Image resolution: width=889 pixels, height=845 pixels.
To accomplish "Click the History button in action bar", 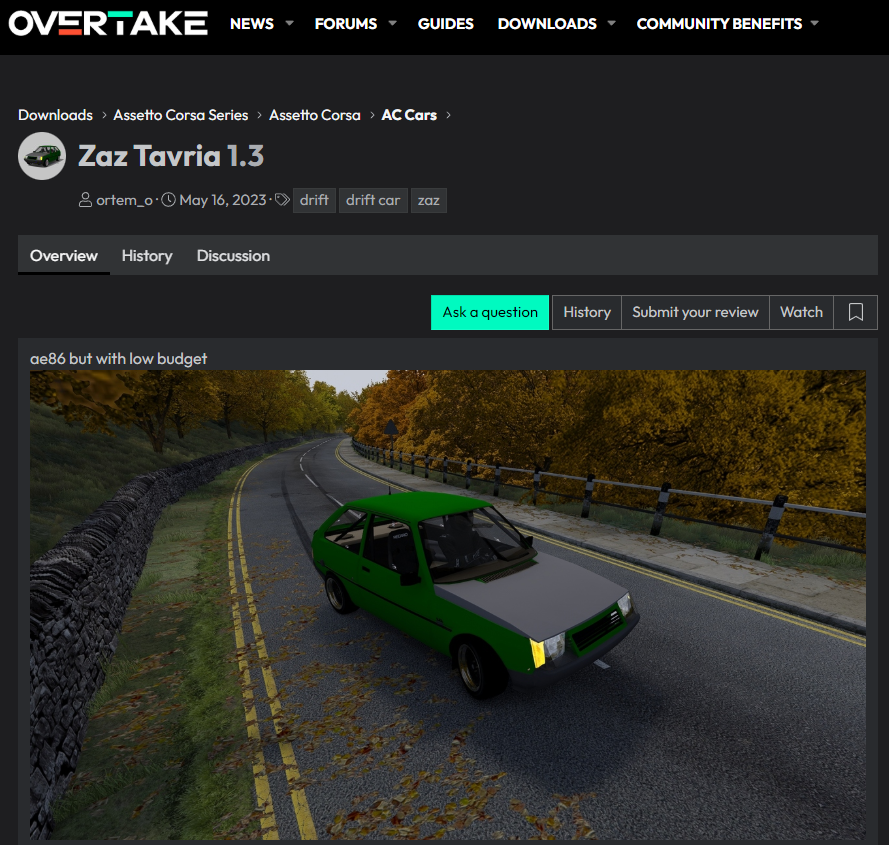I will [x=587, y=312].
